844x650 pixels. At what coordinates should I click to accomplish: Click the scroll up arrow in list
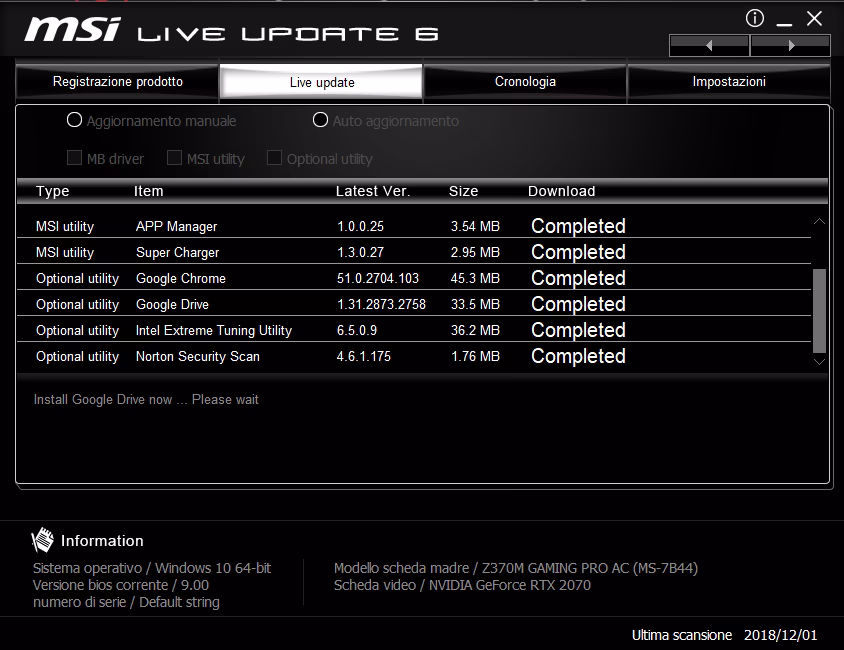click(x=819, y=221)
